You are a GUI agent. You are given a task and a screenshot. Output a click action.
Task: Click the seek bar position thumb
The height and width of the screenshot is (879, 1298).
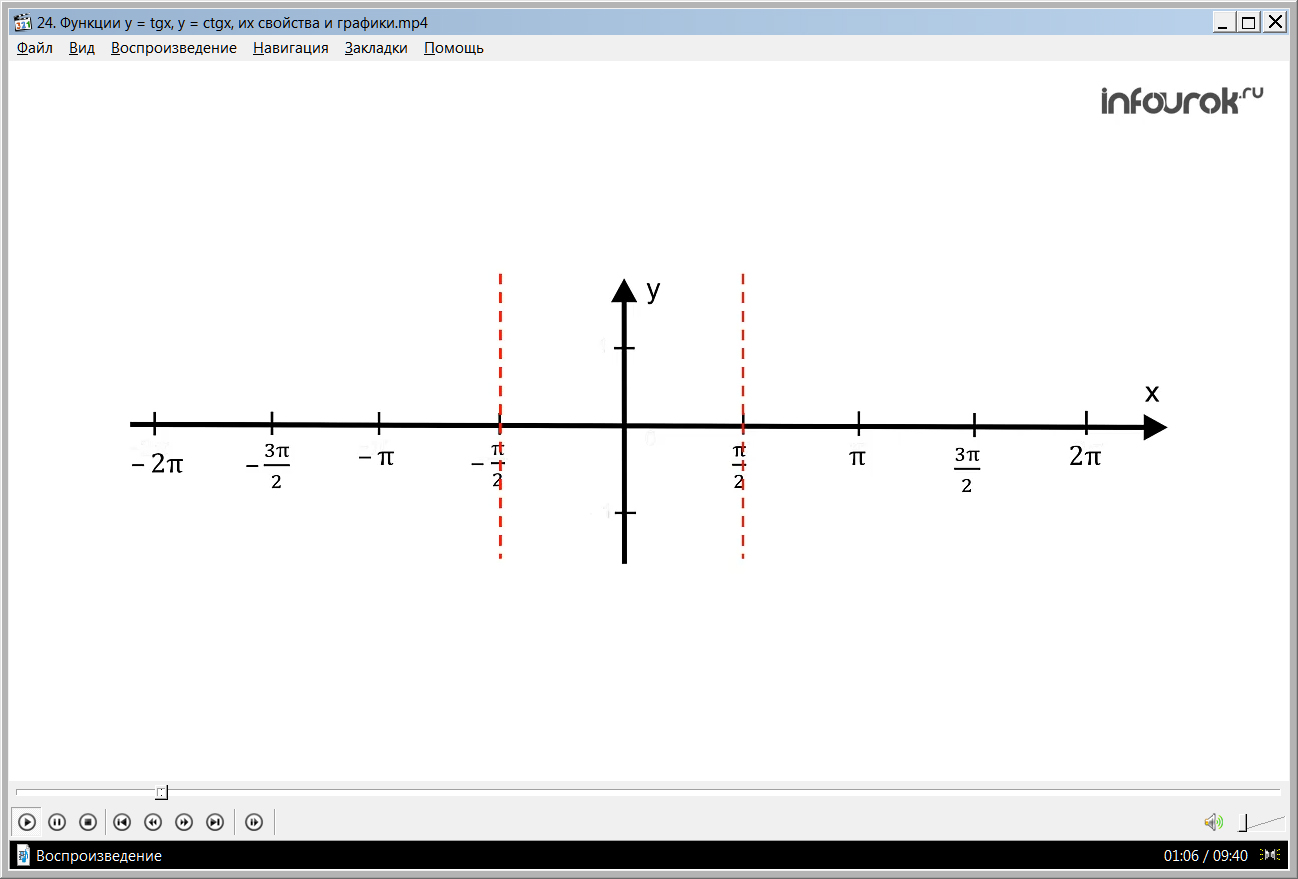pos(161,792)
